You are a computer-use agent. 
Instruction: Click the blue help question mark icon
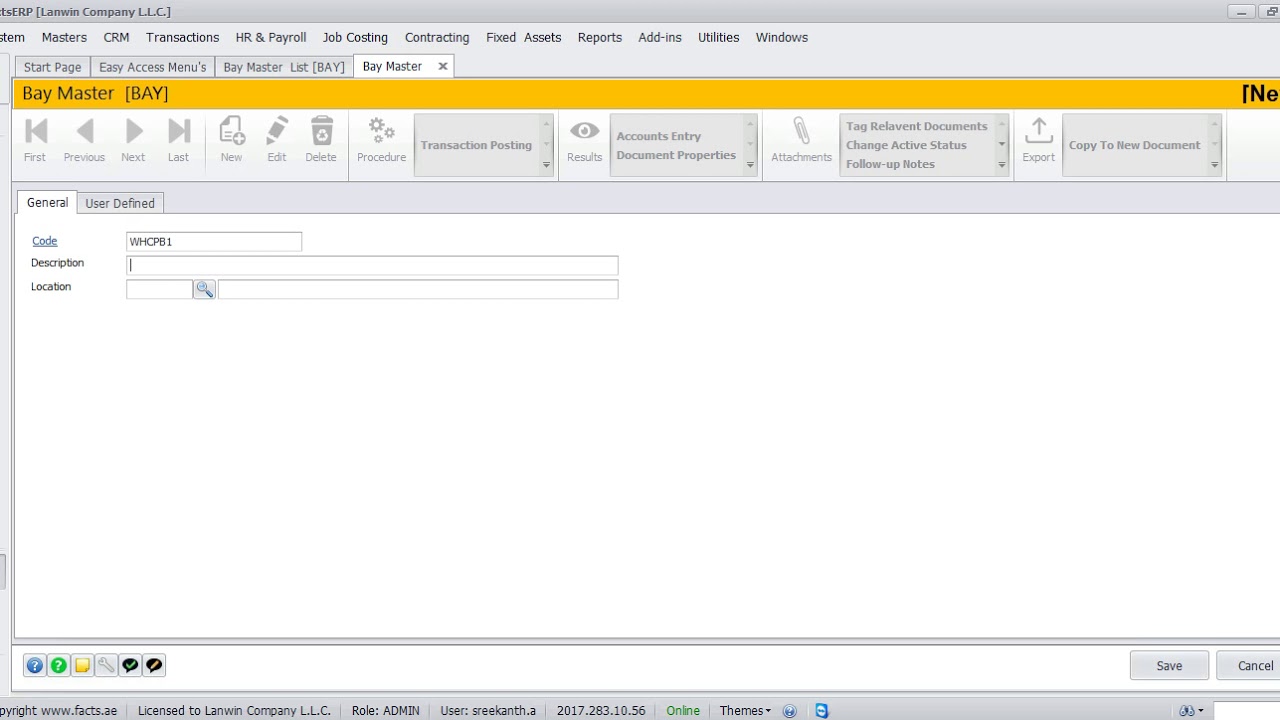pos(35,665)
